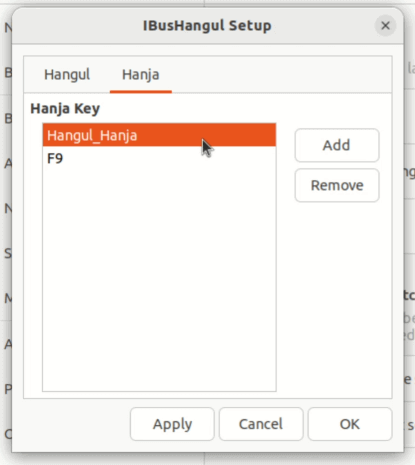Image resolution: width=415 pixels, height=465 pixels.
Task: Click Add to add a Hanja key
Action: coord(337,145)
